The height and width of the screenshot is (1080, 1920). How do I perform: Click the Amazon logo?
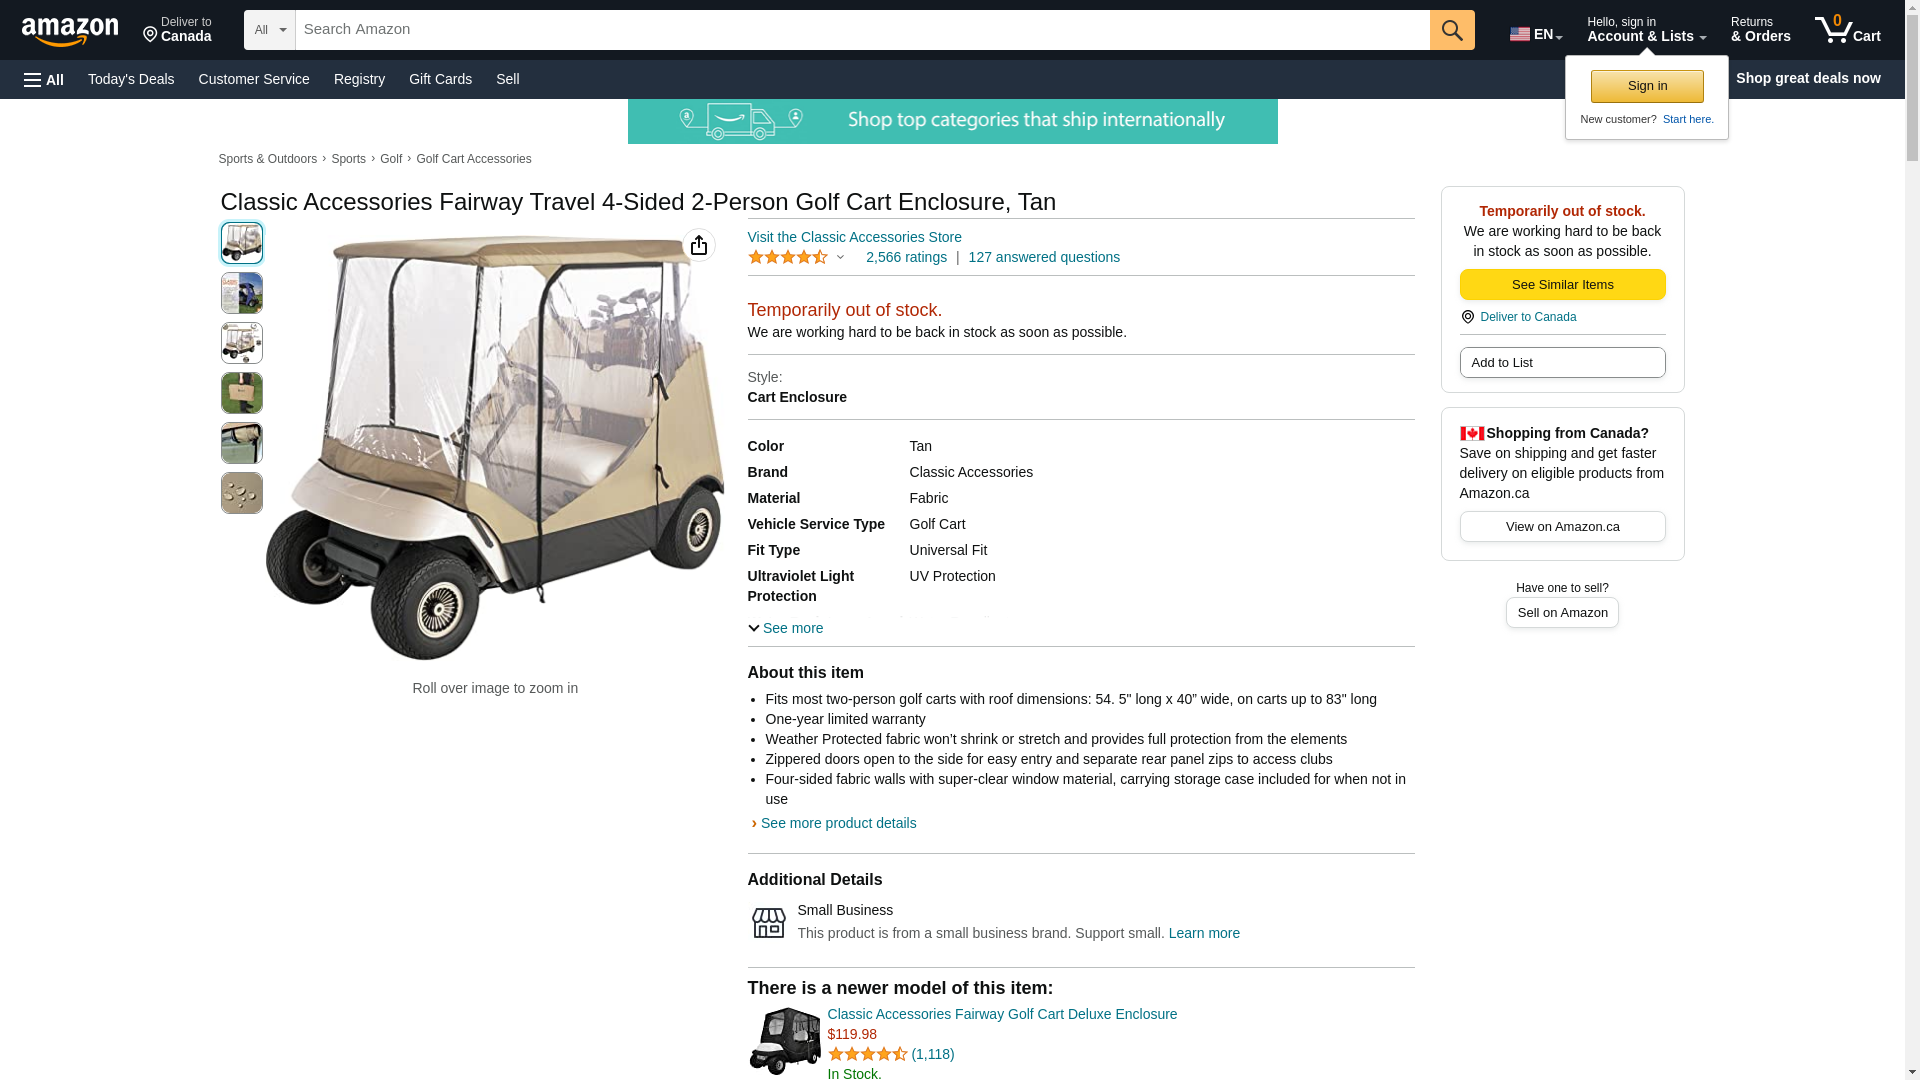(70, 31)
